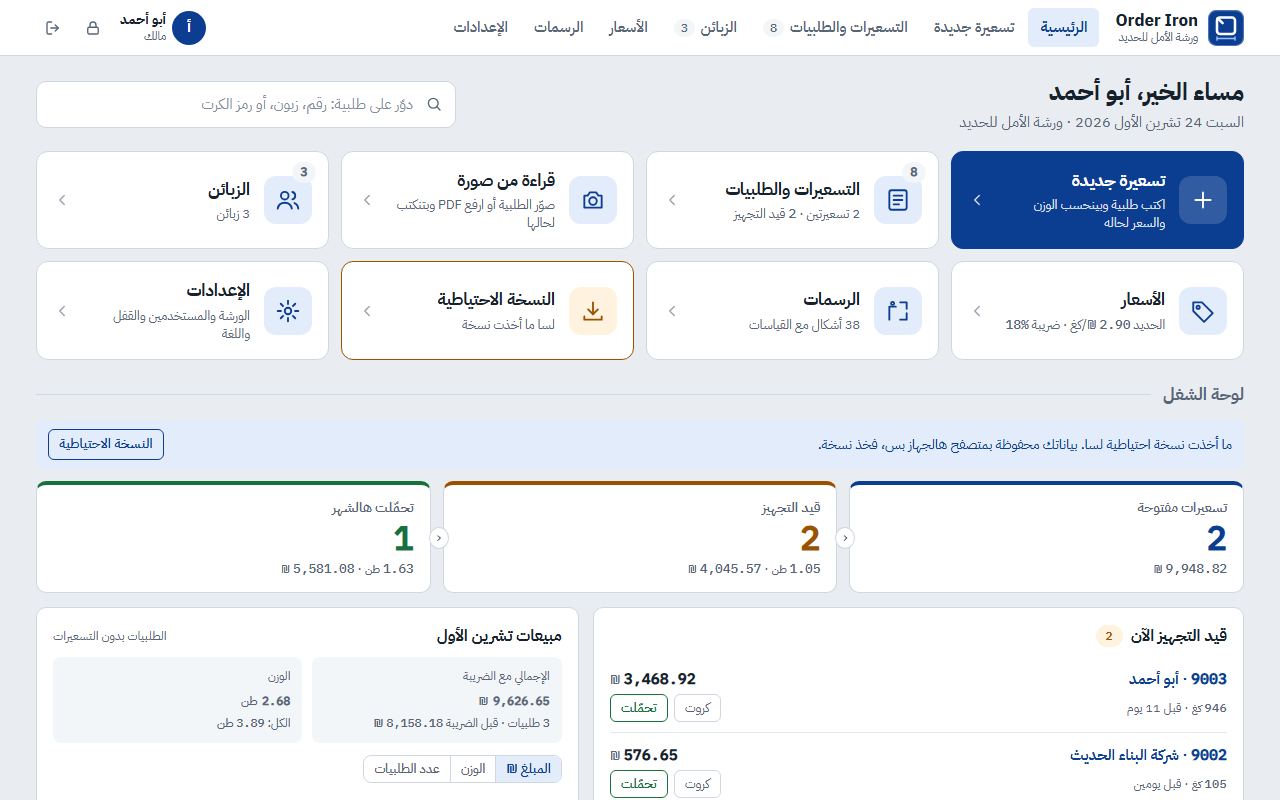Open التسعيرات والطلبيات in the top navigation
The height and width of the screenshot is (800, 1280).
point(836,28)
